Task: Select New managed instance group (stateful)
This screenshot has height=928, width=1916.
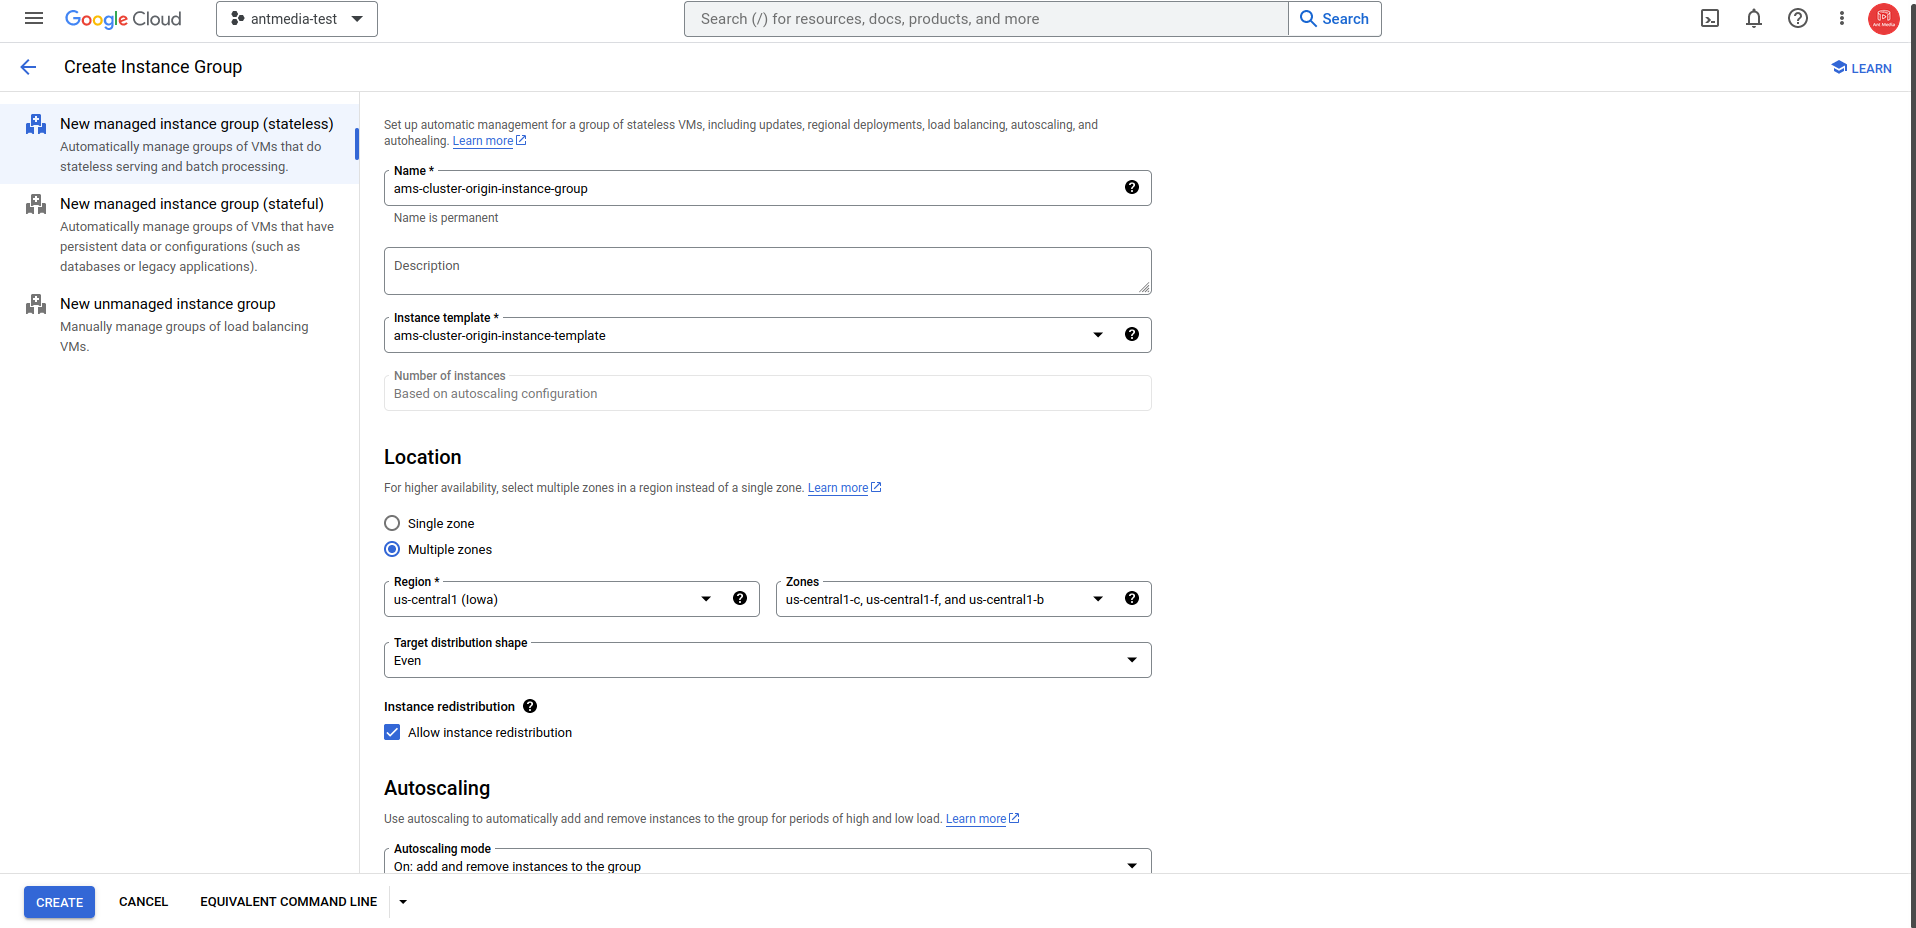Action: pyautogui.click(x=179, y=234)
